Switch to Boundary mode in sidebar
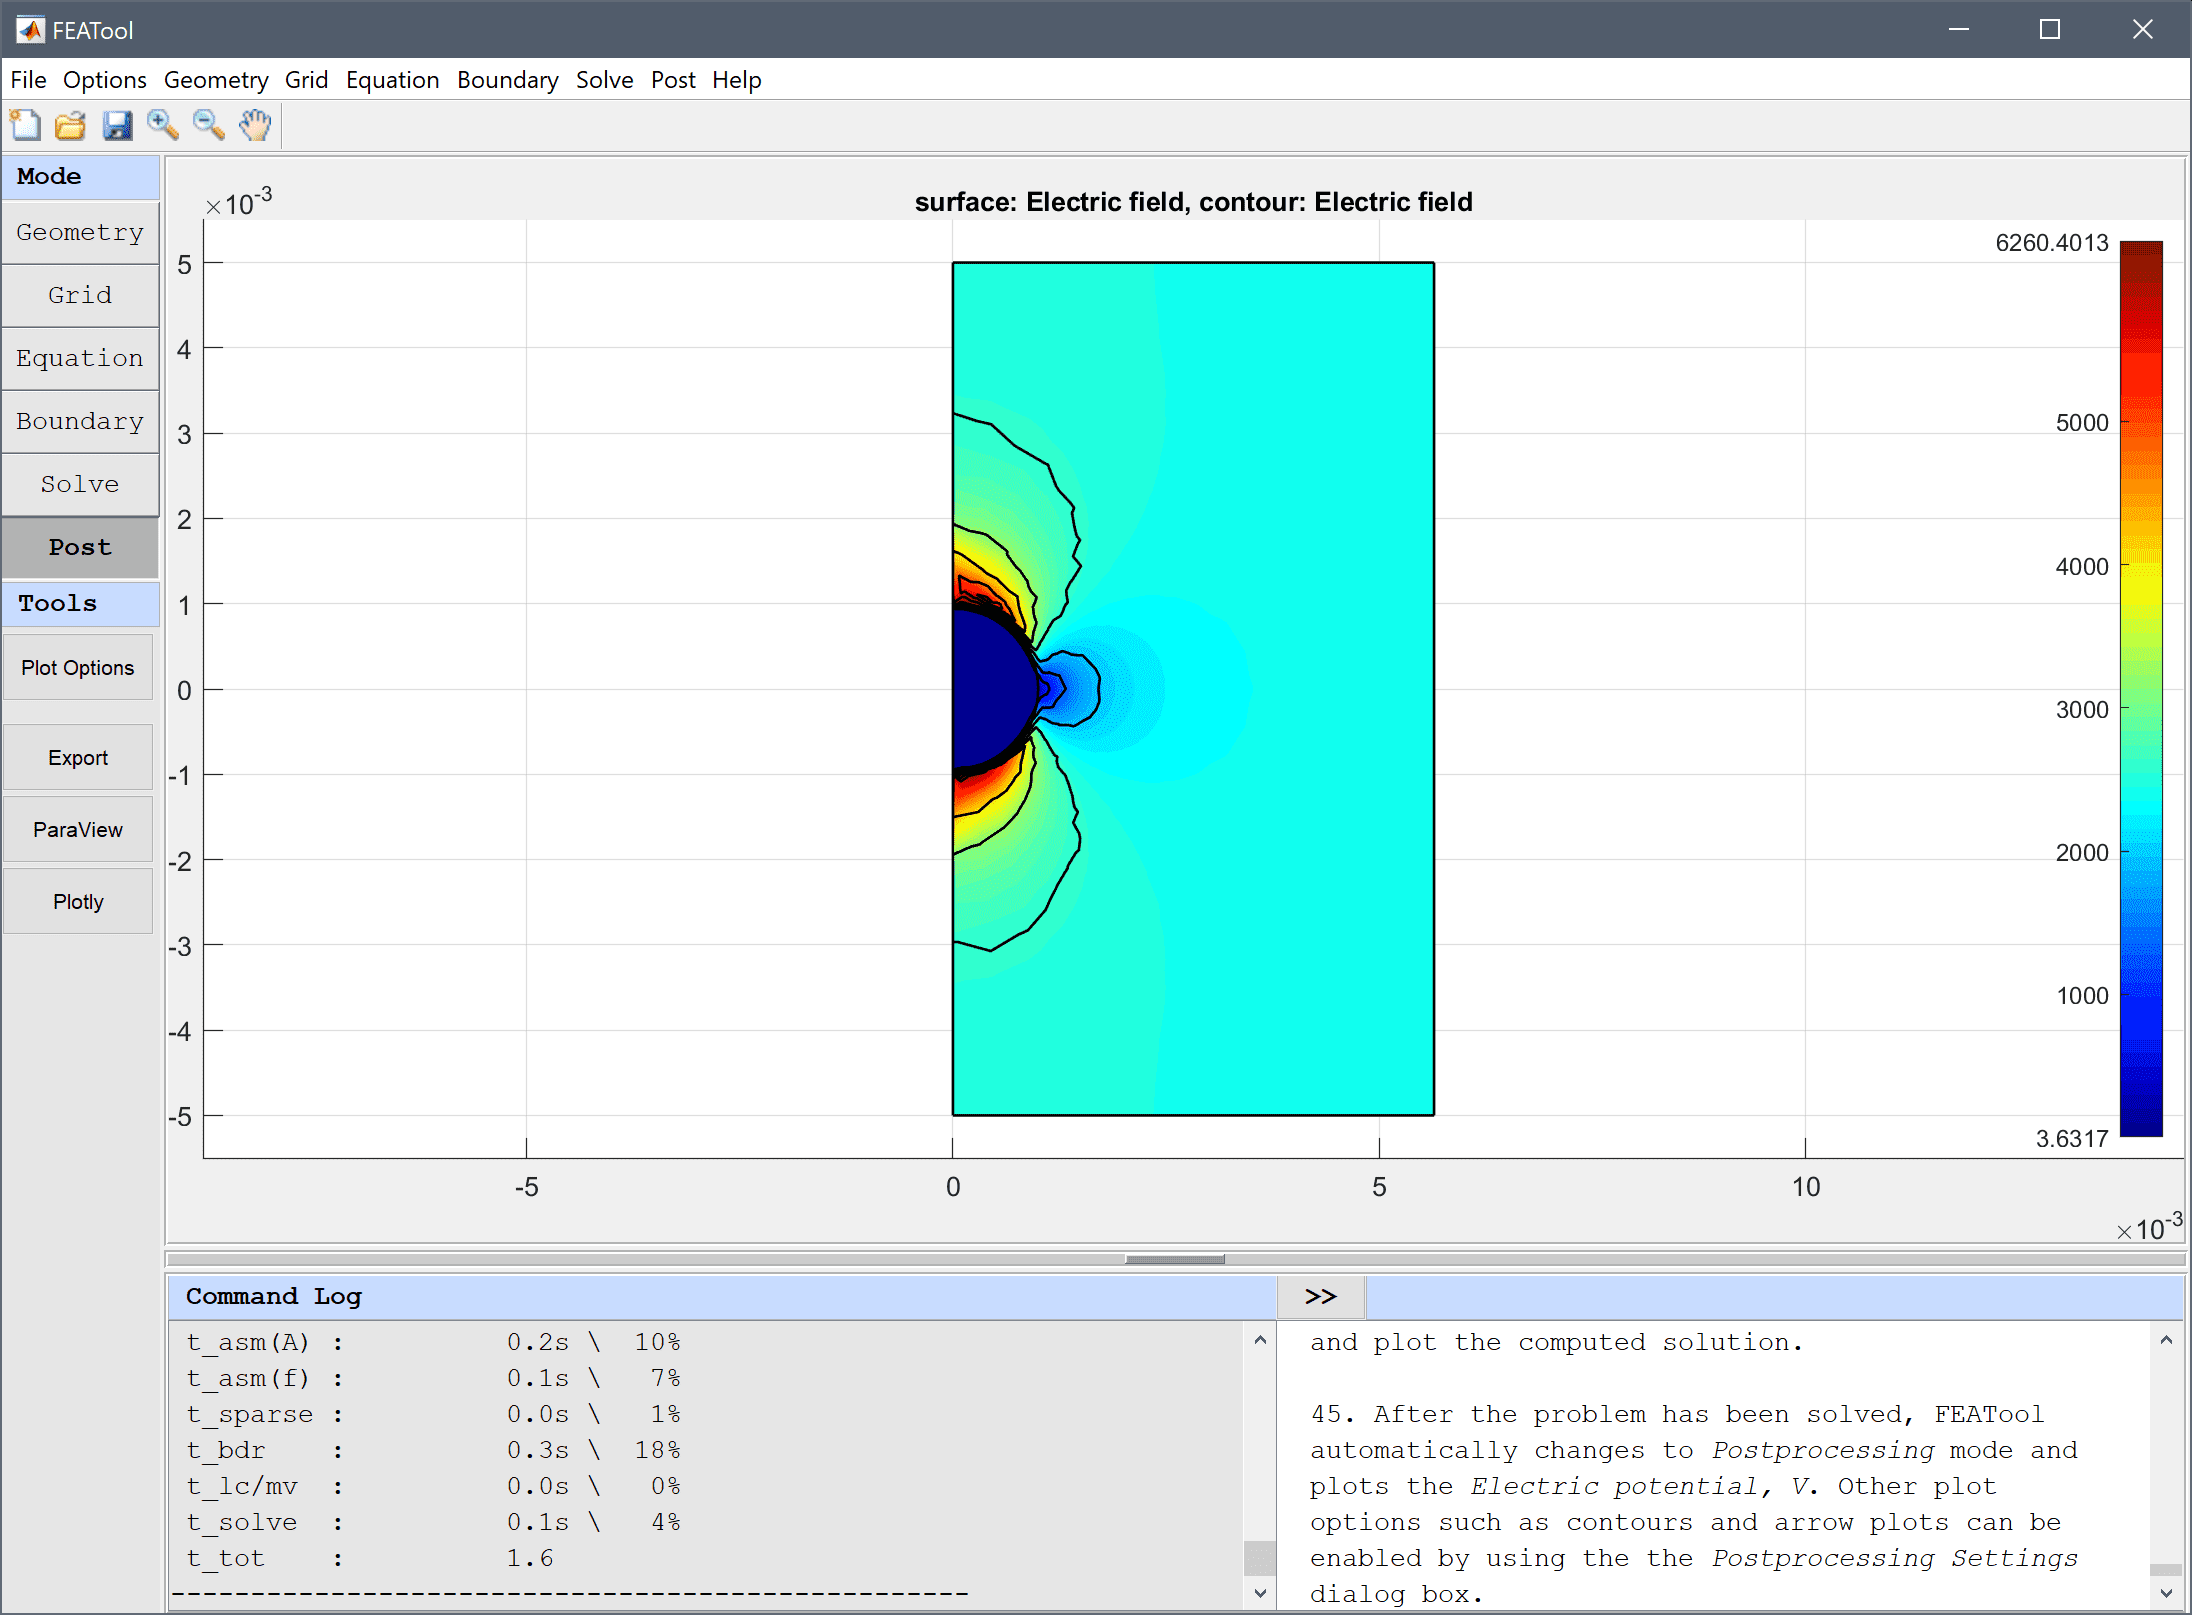Viewport: 2192px width, 1615px height. click(80, 421)
